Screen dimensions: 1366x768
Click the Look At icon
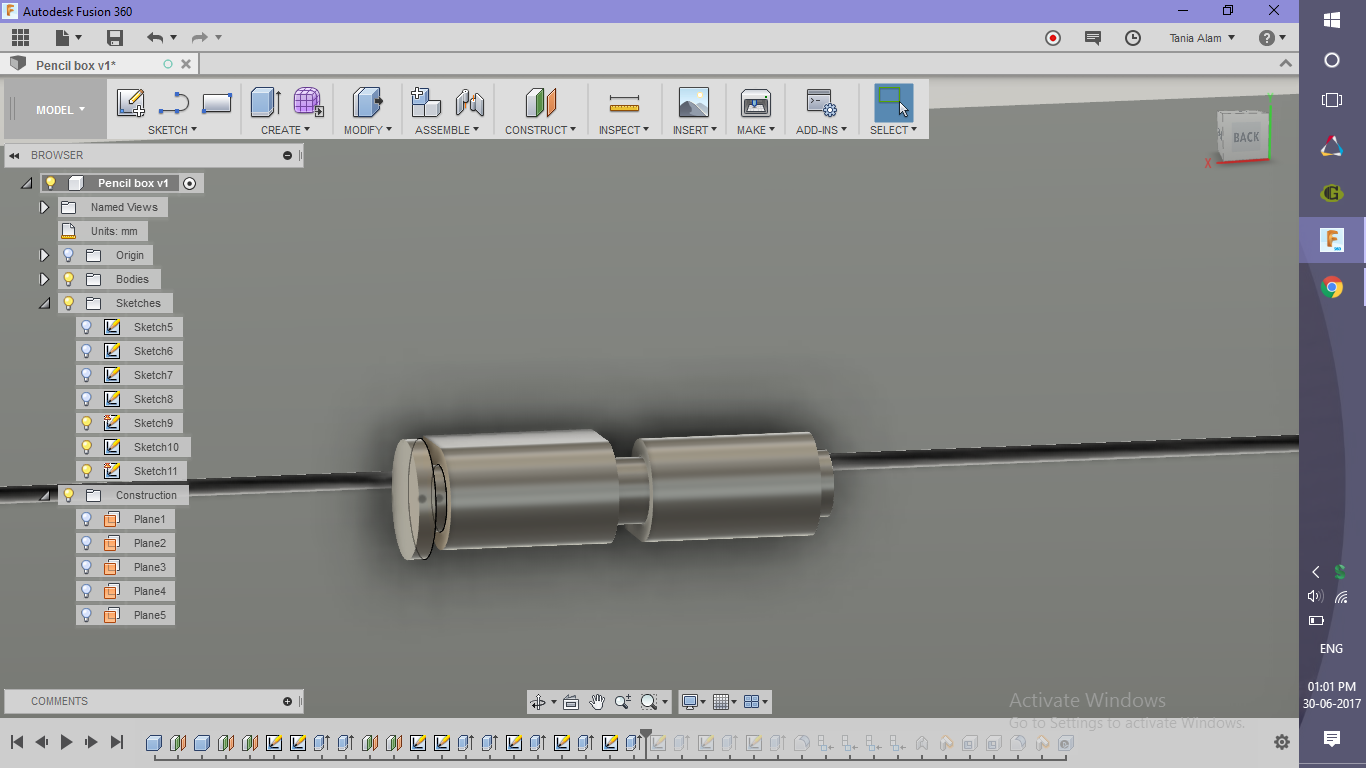571,702
